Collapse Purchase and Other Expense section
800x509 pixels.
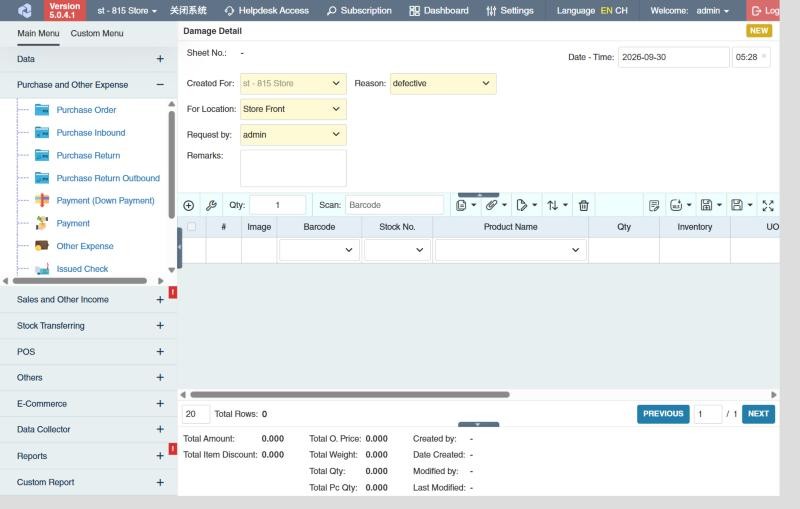click(x=160, y=85)
